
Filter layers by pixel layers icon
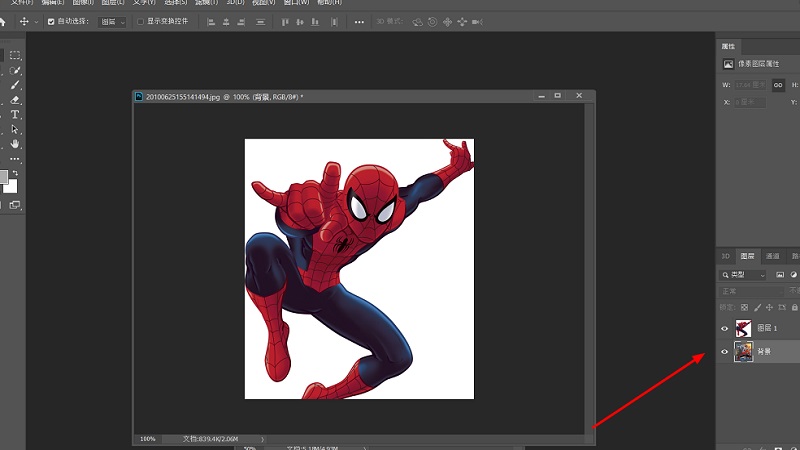click(780, 274)
